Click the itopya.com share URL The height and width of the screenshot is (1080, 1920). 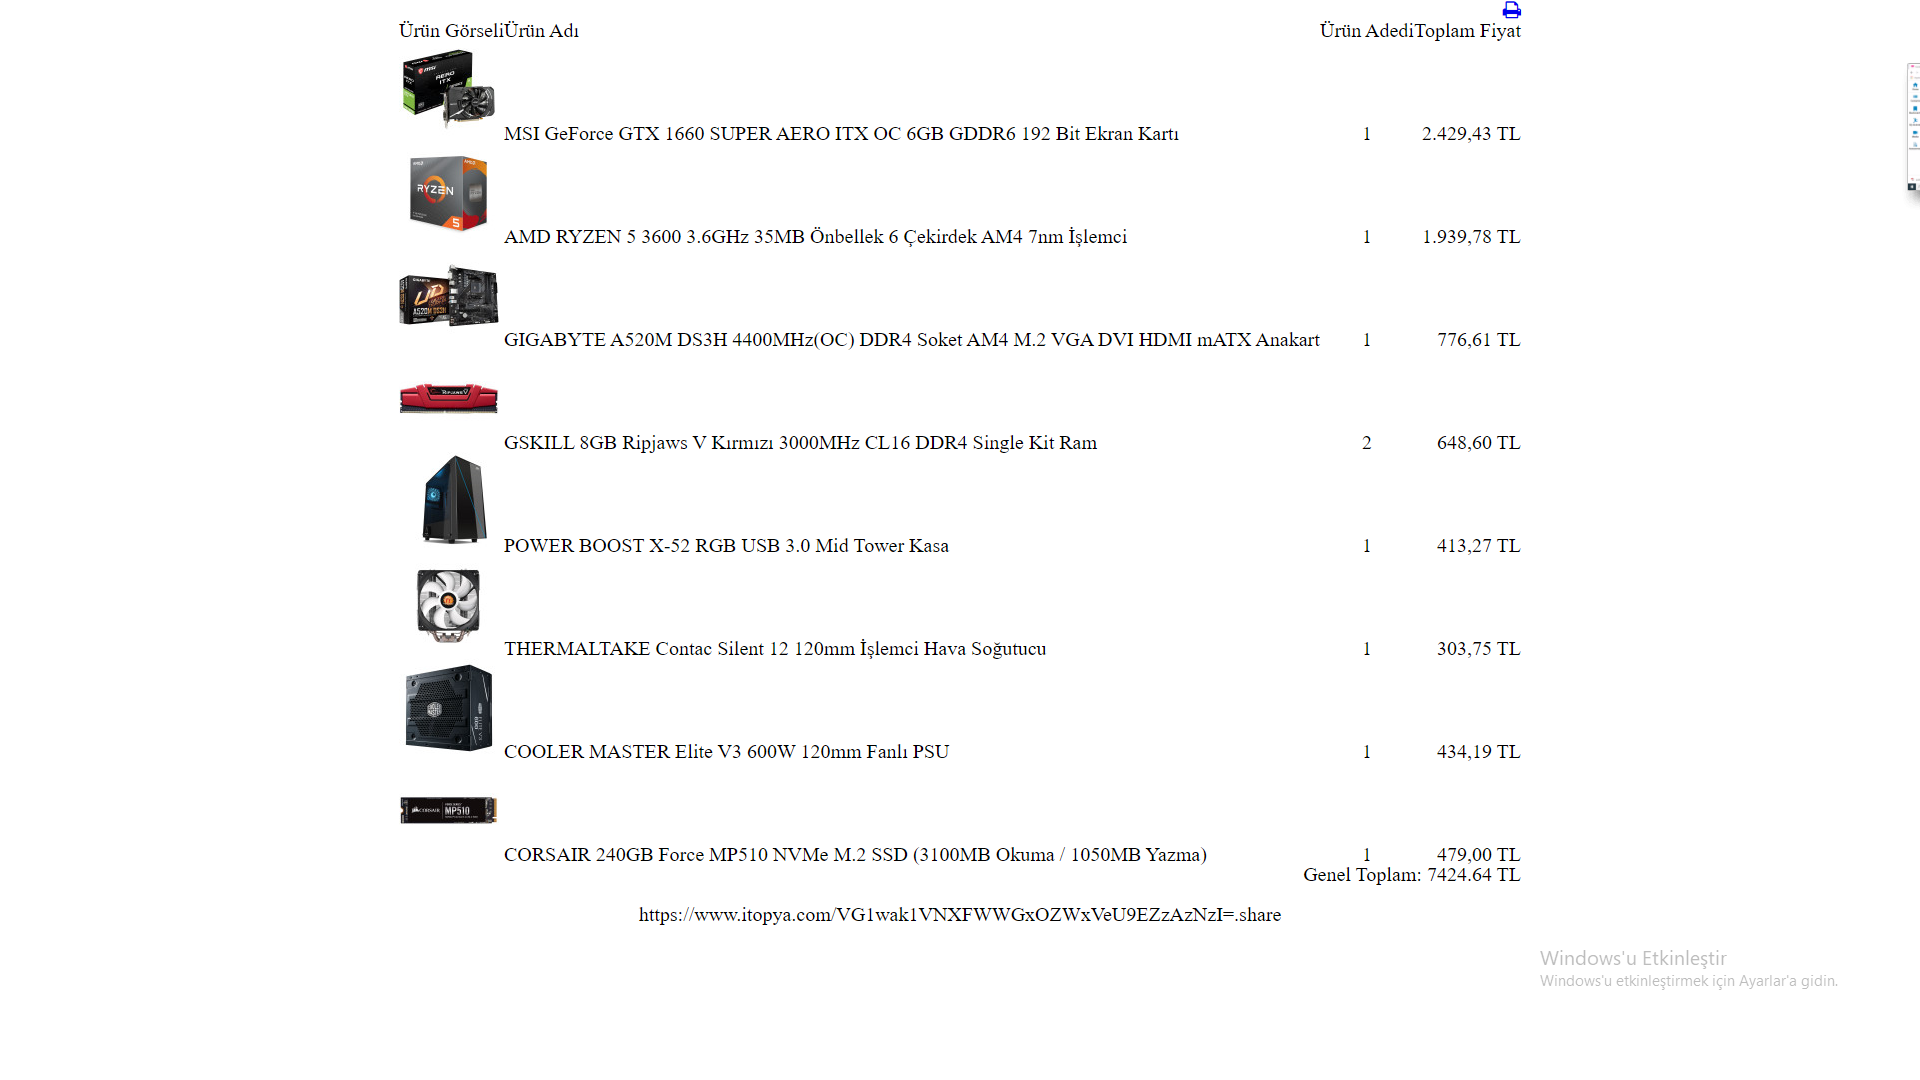click(x=960, y=914)
